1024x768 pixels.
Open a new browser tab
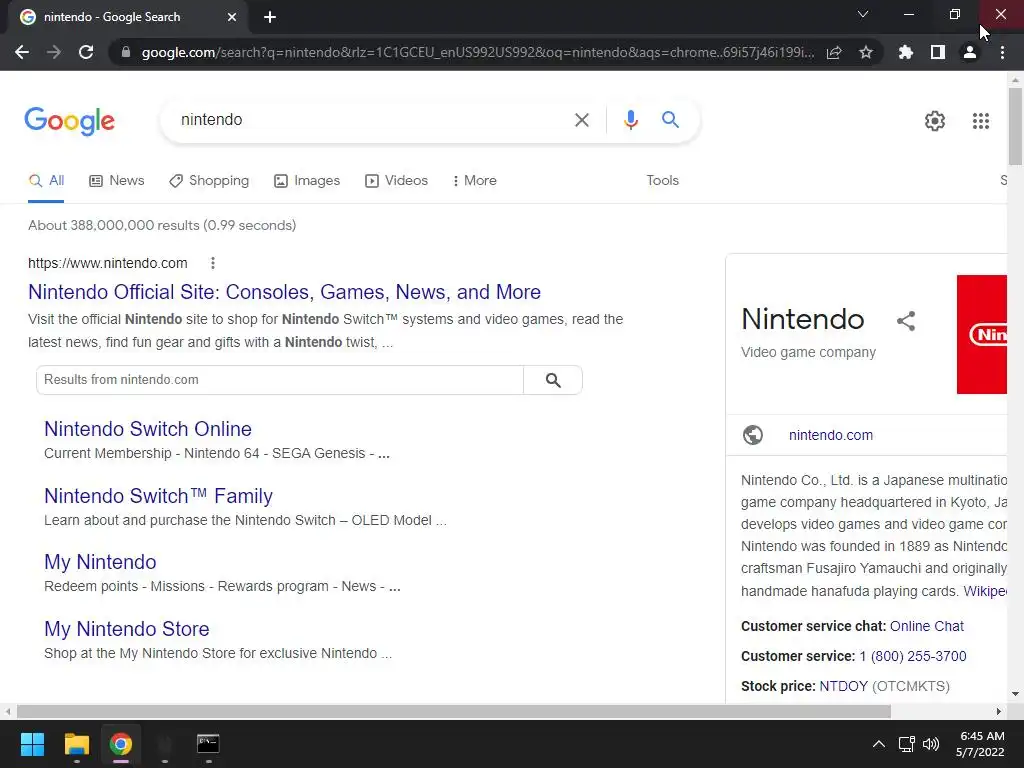(270, 17)
